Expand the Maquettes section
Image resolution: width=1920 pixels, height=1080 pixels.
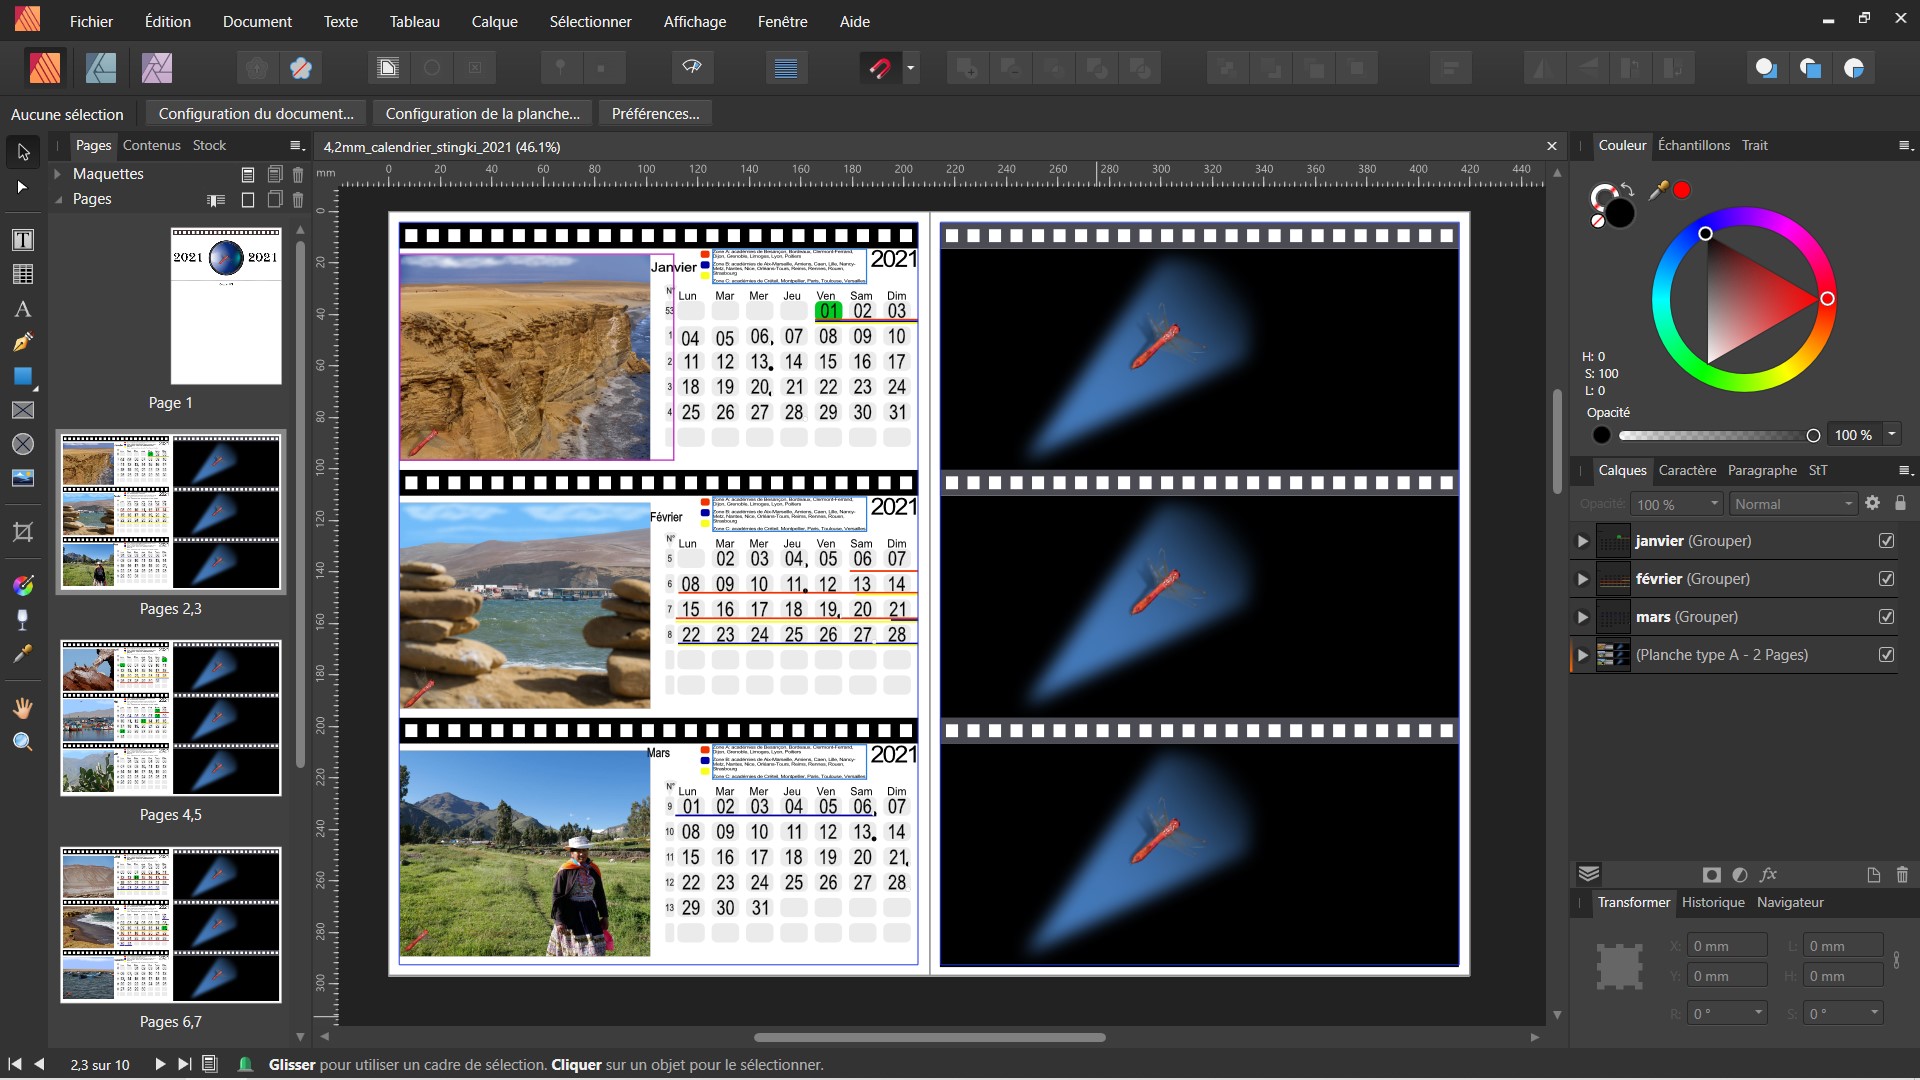(x=59, y=174)
